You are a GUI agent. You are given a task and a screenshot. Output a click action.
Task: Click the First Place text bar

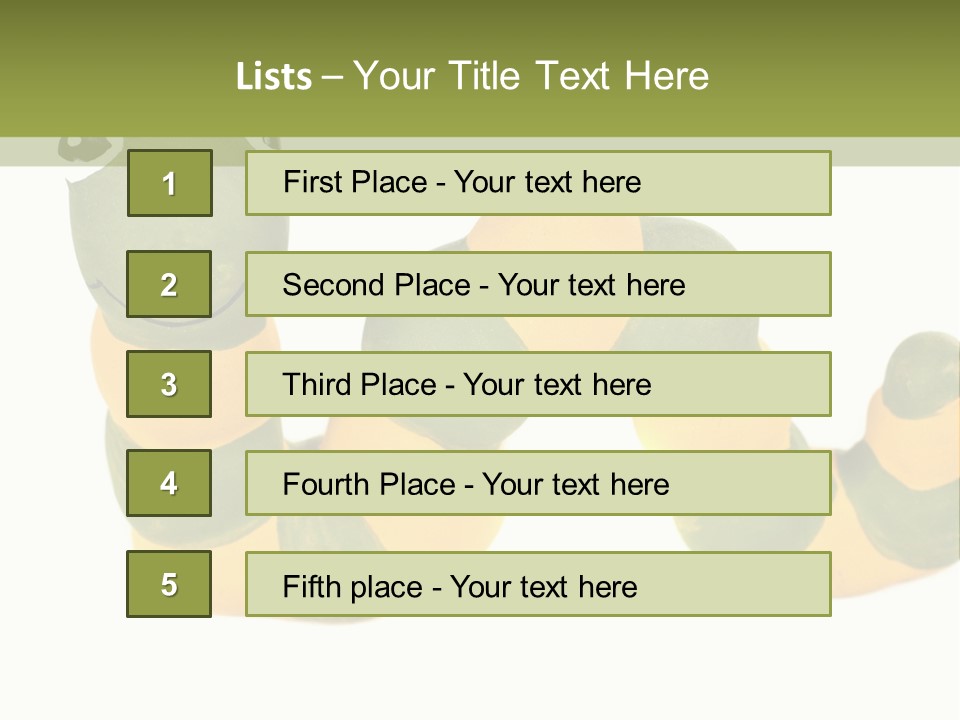point(538,183)
